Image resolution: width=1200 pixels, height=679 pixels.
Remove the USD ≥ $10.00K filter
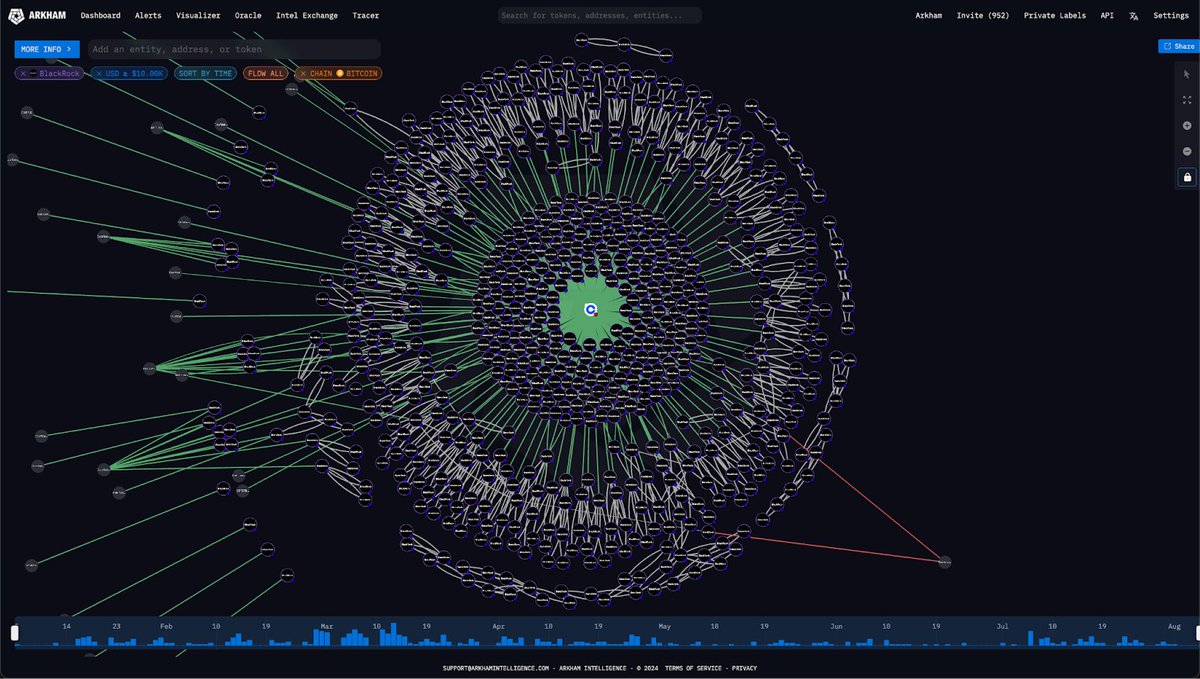pos(99,74)
